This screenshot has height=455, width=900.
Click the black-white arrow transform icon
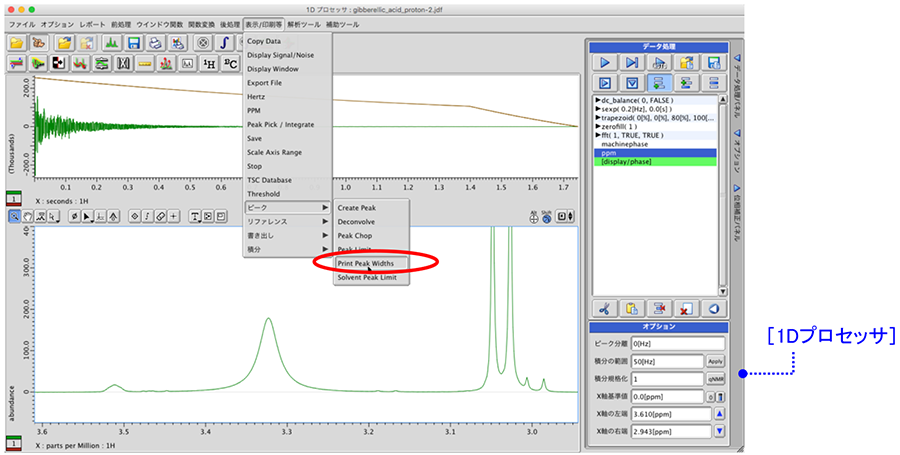59,64
